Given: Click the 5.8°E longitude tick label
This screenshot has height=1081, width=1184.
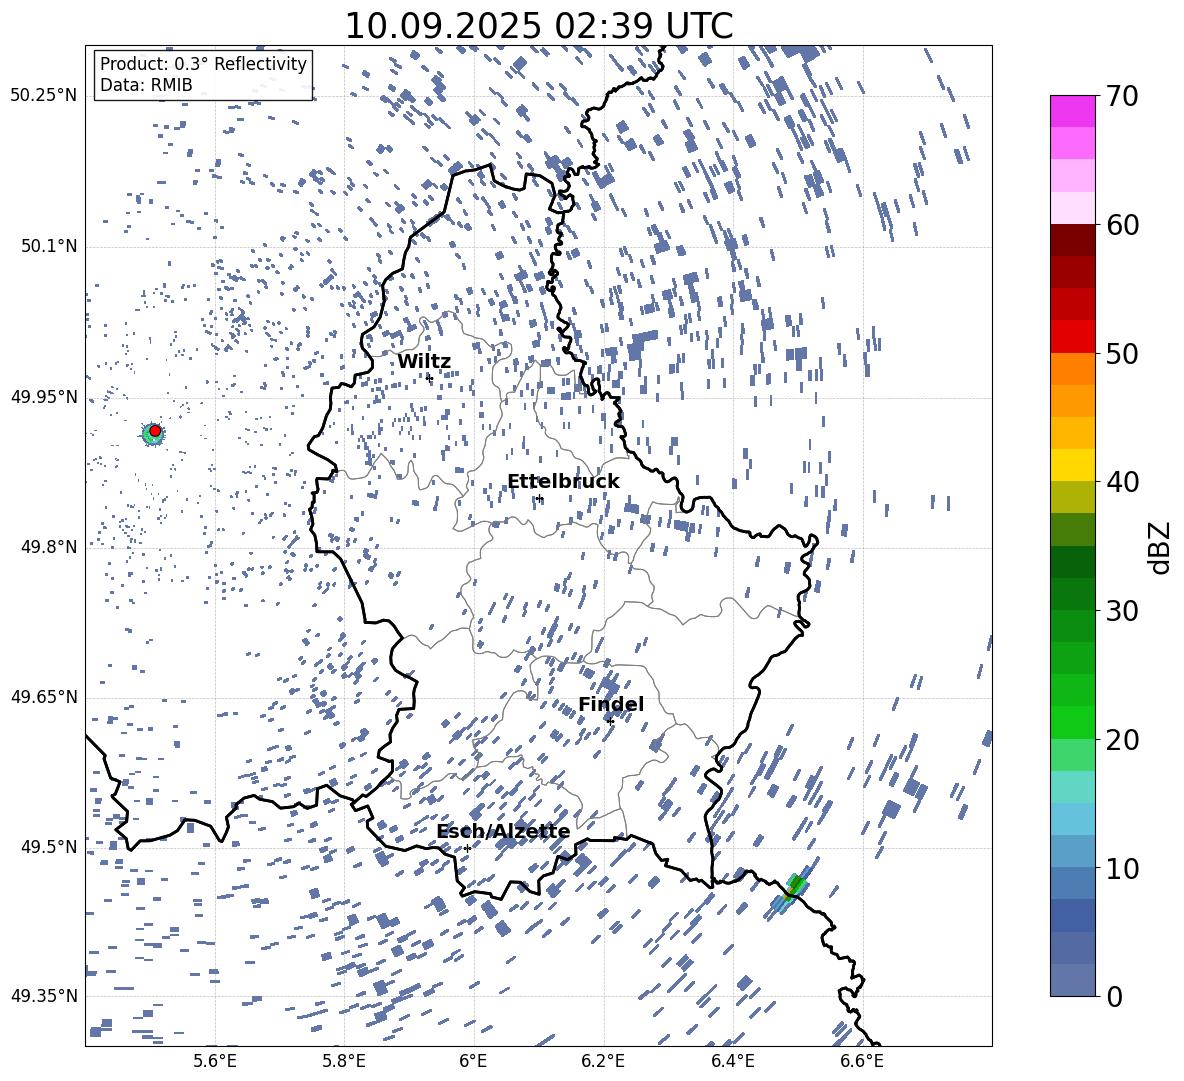Looking at the screenshot, I should [344, 1061].
